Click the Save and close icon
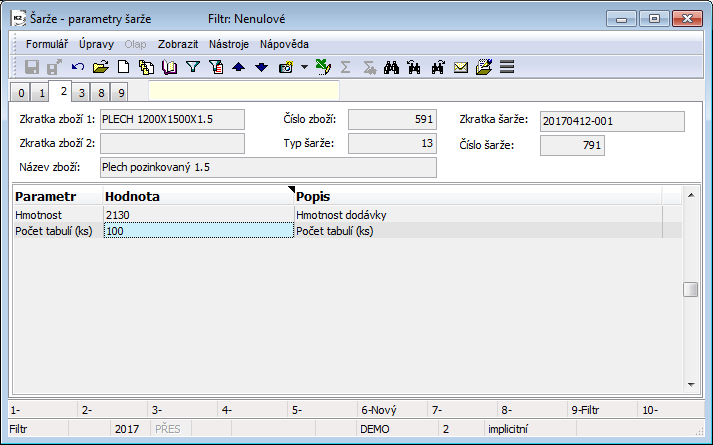The height and width of the screenshot is (445, 713). click(x=54, y=67)
